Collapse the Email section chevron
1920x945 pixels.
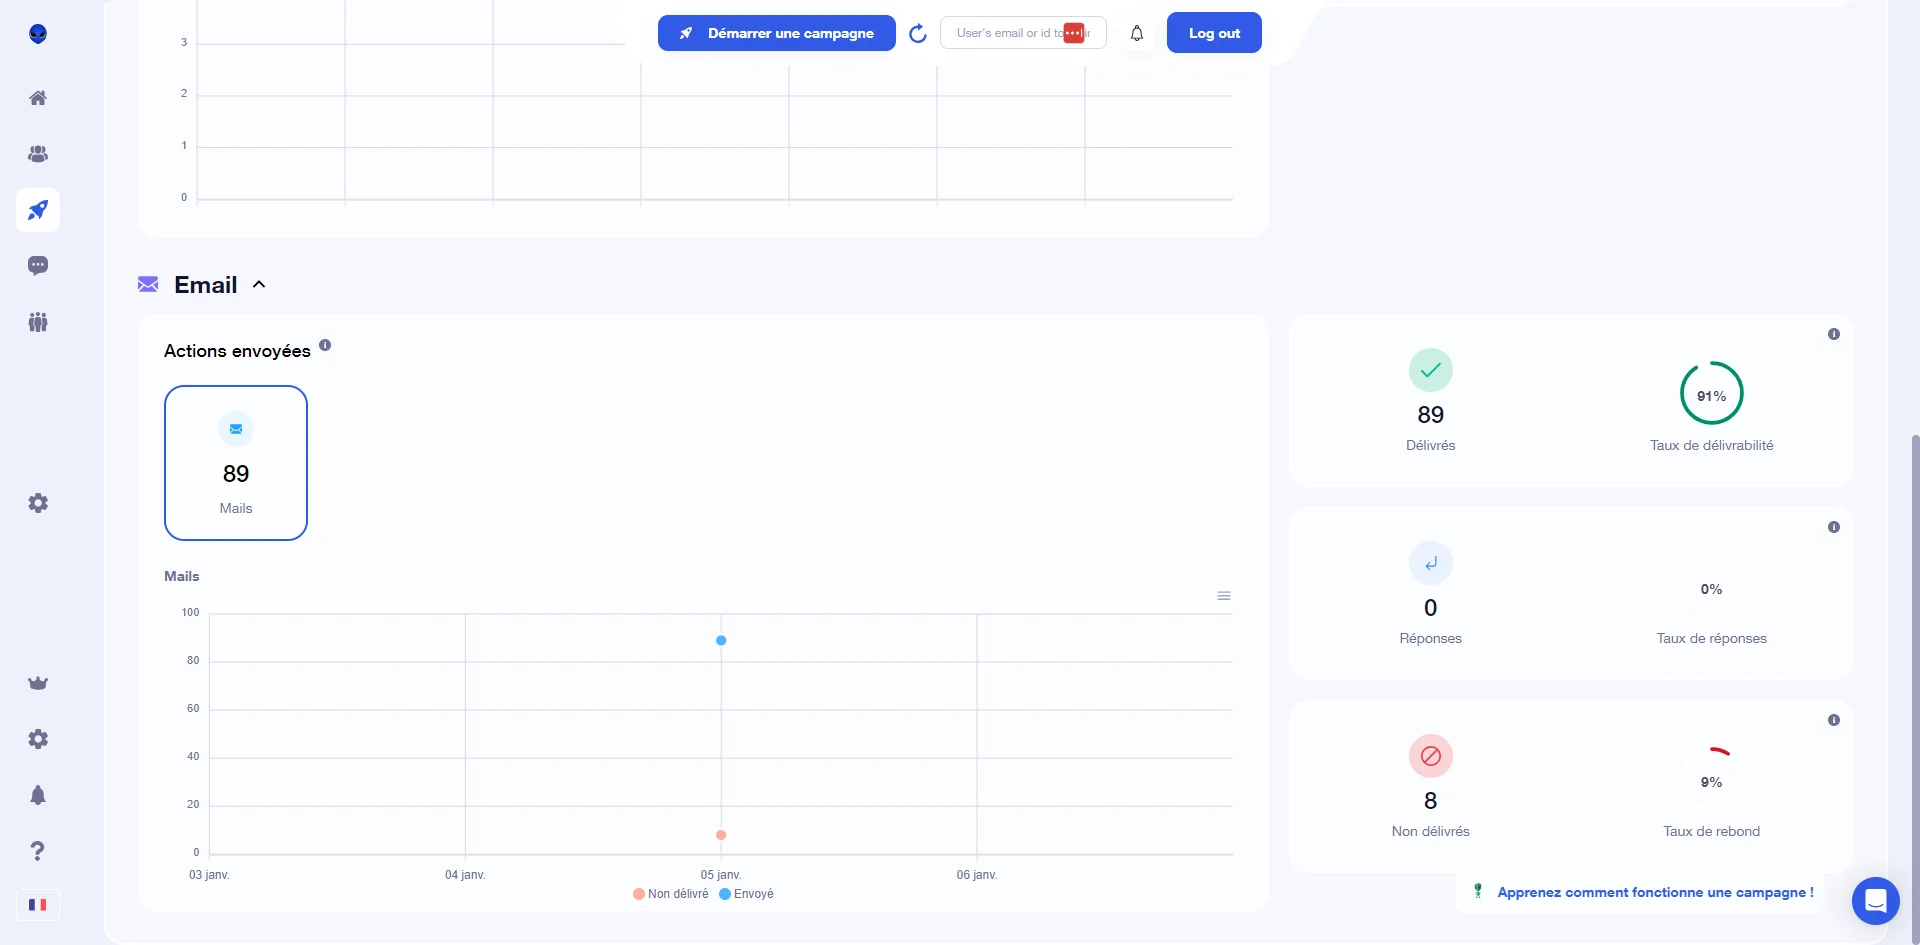click(x=259, y=284)
